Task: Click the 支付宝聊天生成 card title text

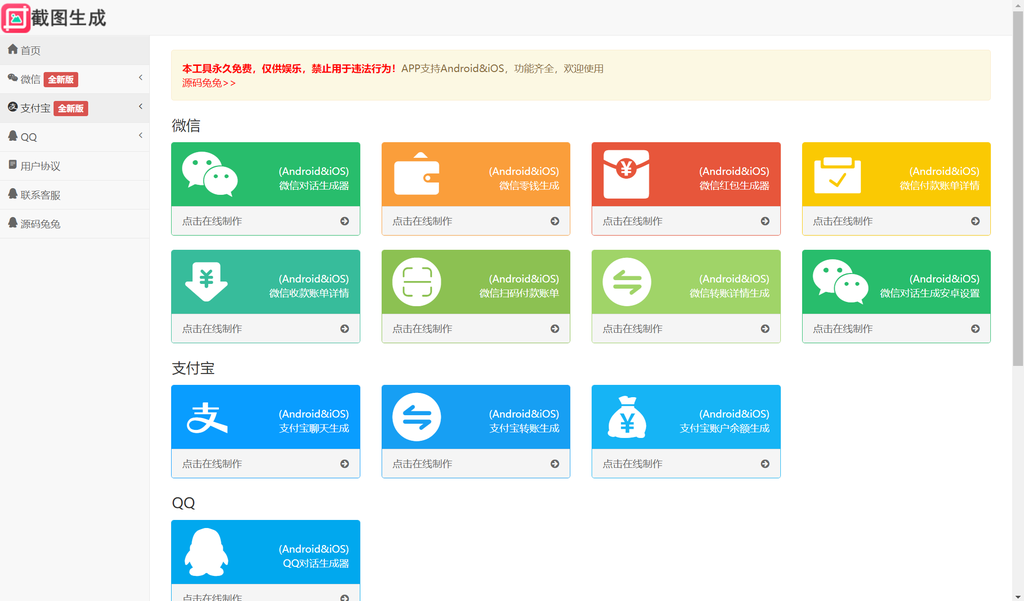Action: (314, 429)
